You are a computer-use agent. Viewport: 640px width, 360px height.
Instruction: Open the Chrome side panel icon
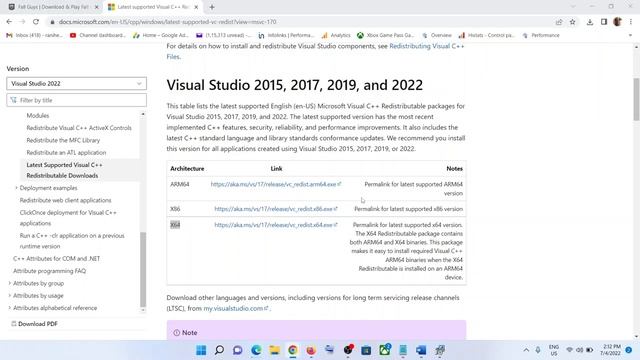tap(604, 22)
